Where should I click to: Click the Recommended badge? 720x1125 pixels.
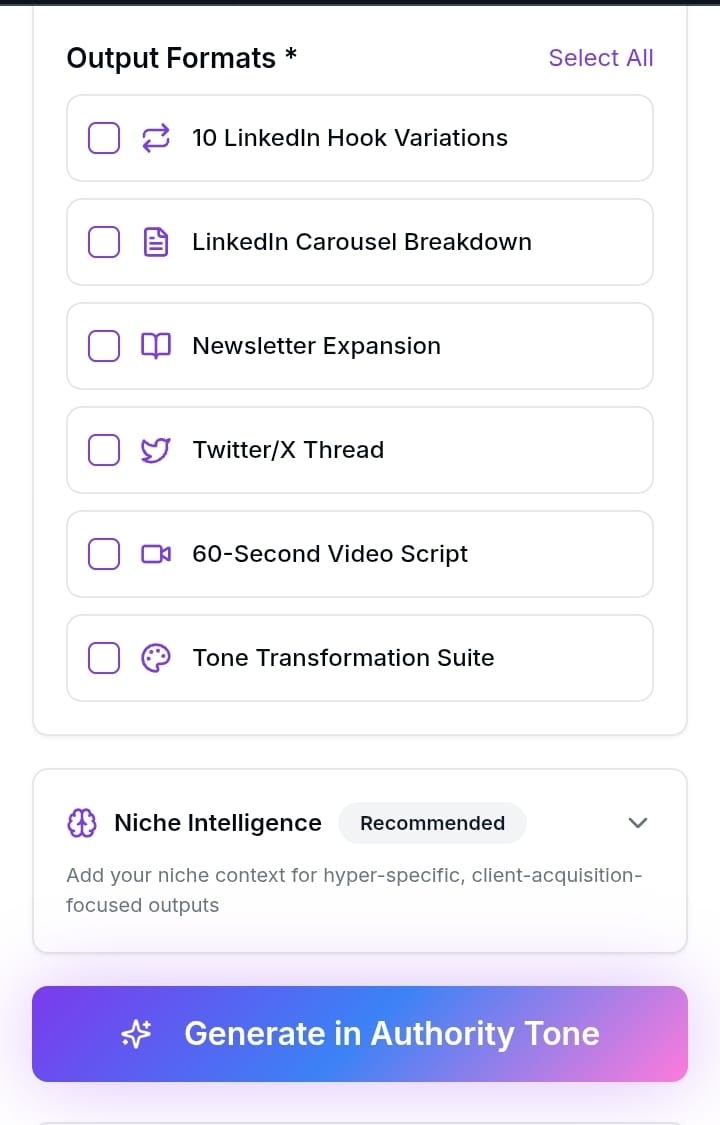click(x=432, y=823)
